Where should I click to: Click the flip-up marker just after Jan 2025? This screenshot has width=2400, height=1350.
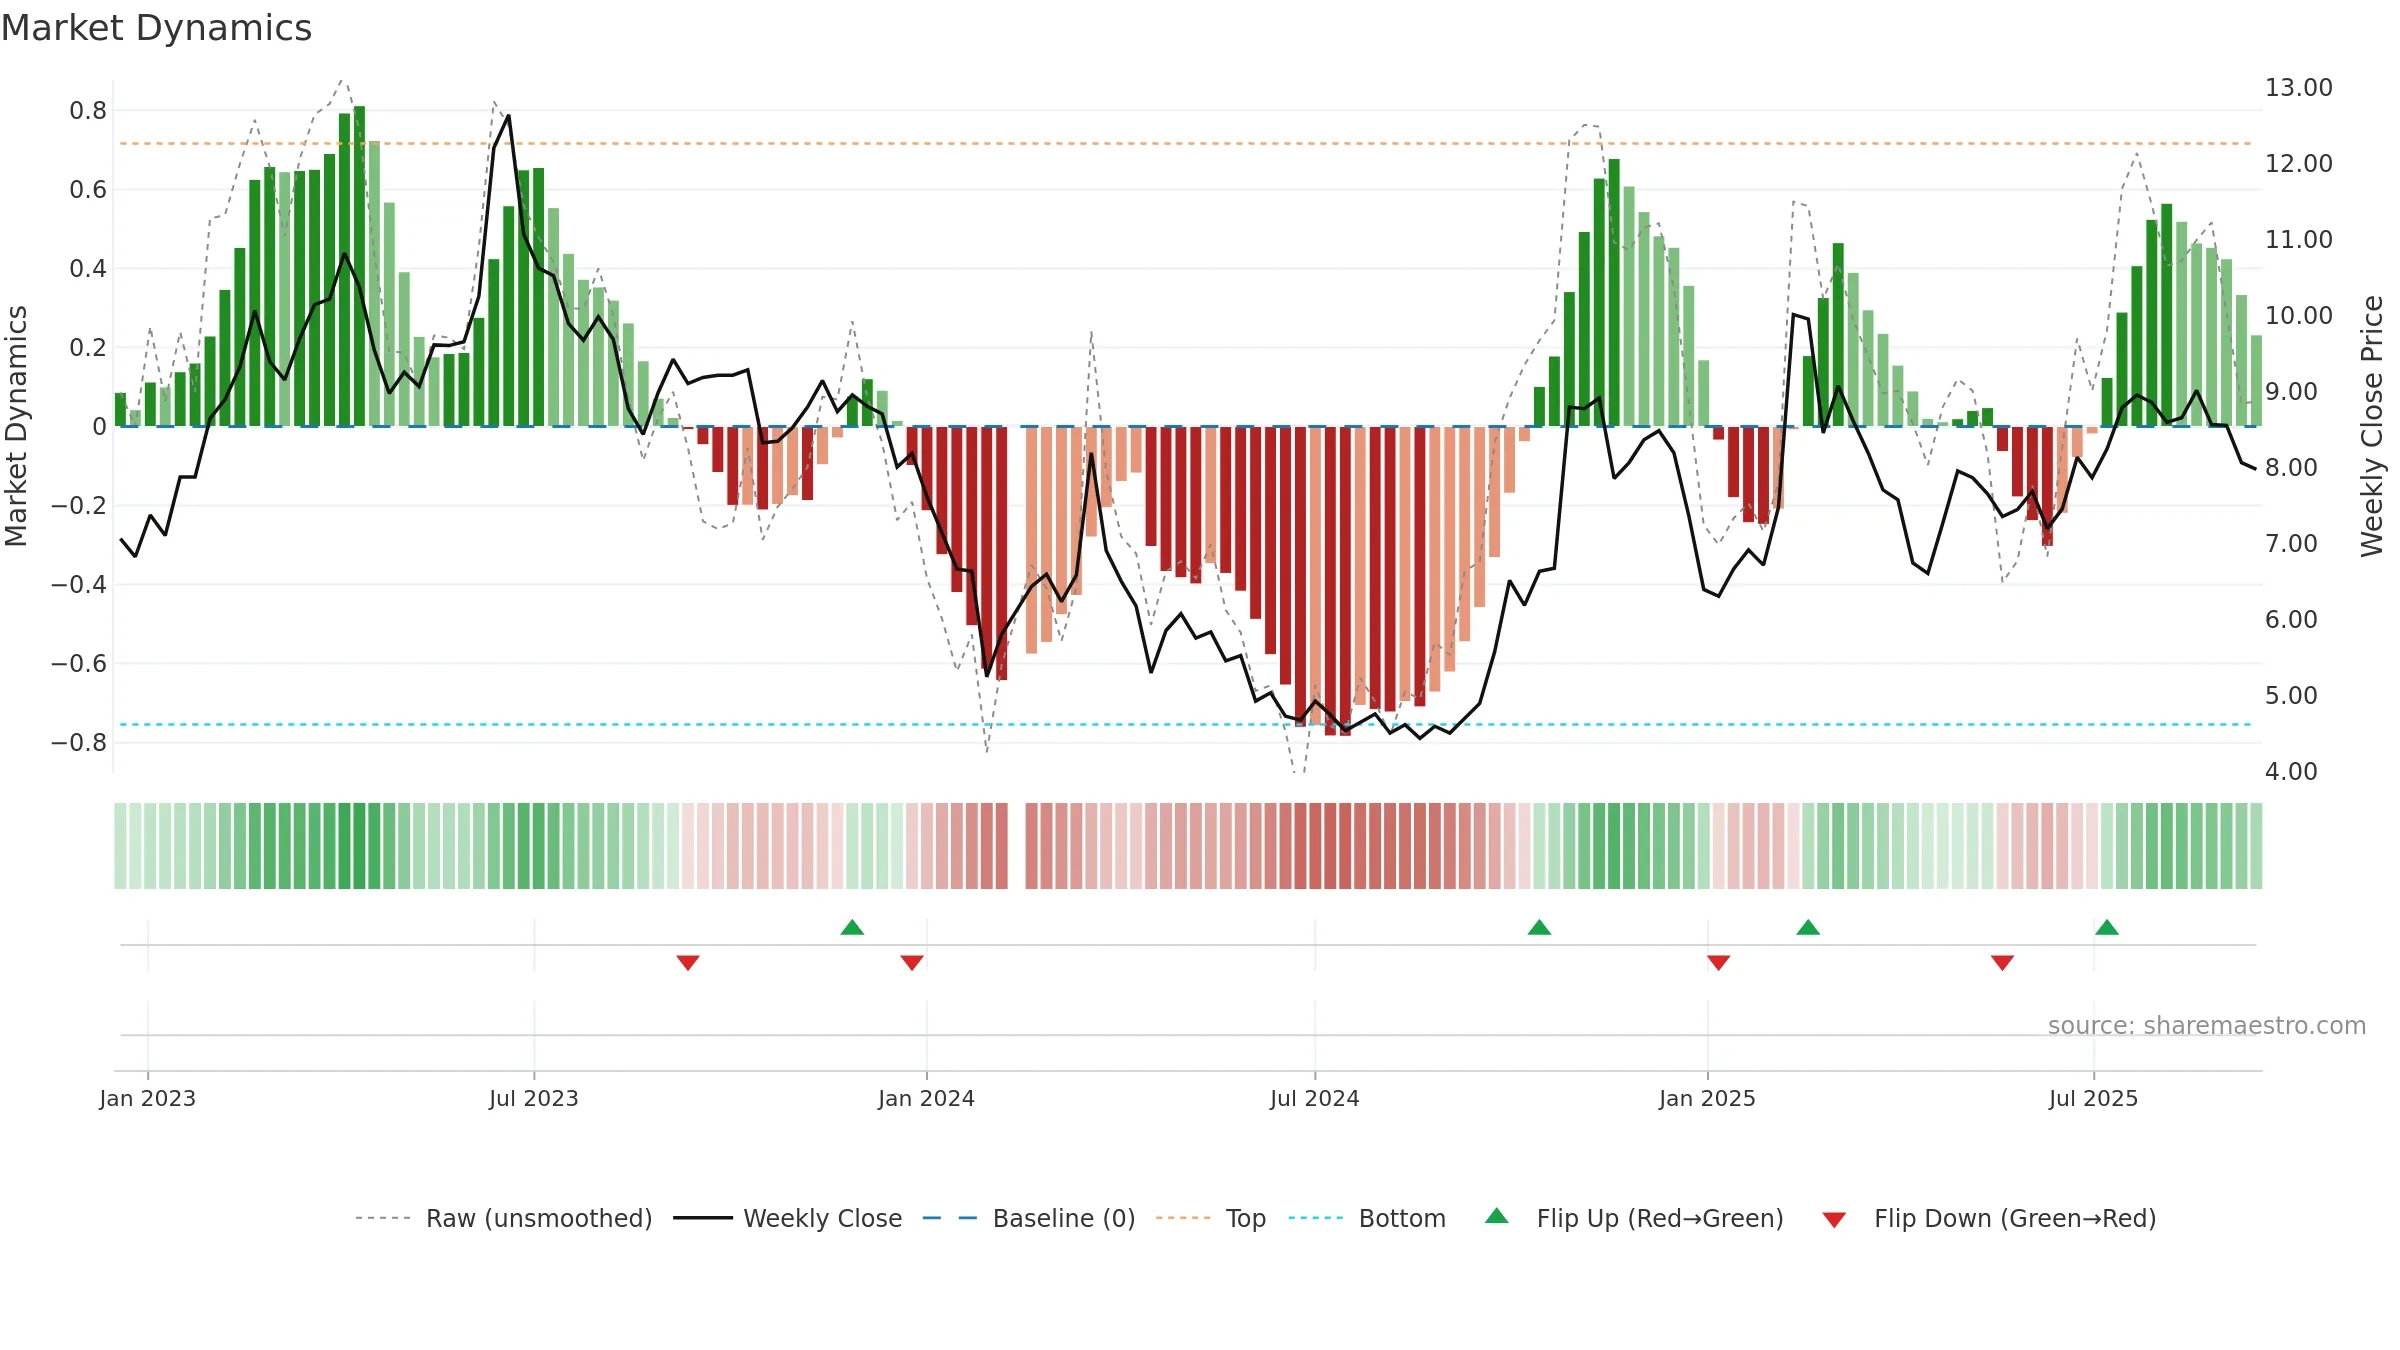tap(1808, 927)
